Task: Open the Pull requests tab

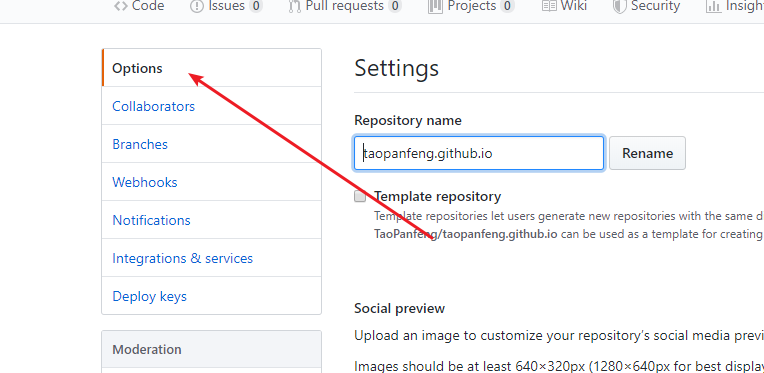Action: pyautogui.click(x=345, y=6)
